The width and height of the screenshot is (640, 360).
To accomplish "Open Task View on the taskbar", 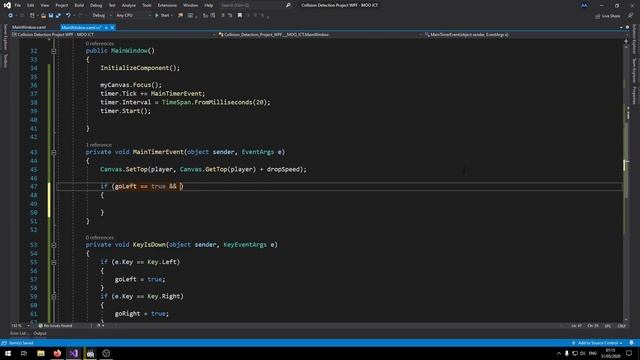I will click(x=24, y=353).
